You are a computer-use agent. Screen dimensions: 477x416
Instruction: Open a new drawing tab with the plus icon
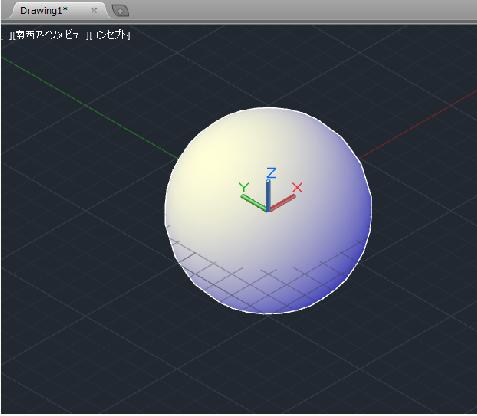120,11
